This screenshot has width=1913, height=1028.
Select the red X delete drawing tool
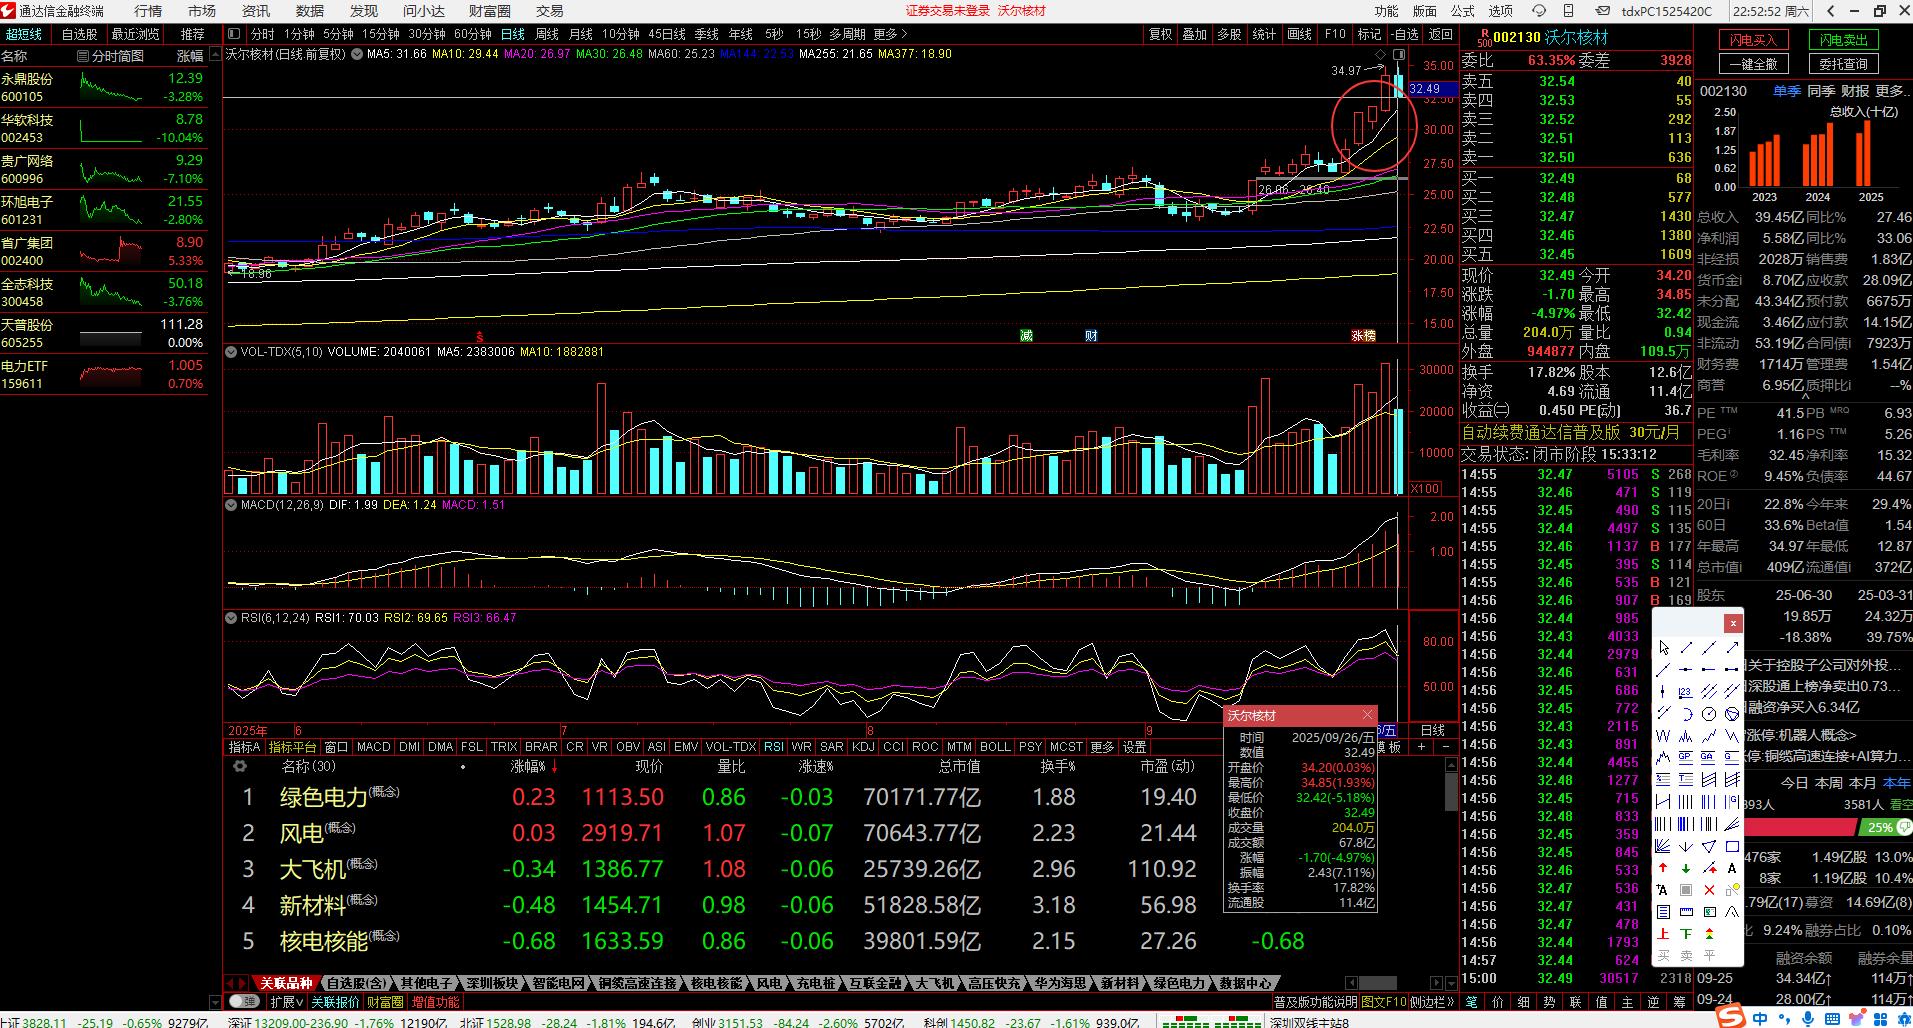coord(1709,890)
